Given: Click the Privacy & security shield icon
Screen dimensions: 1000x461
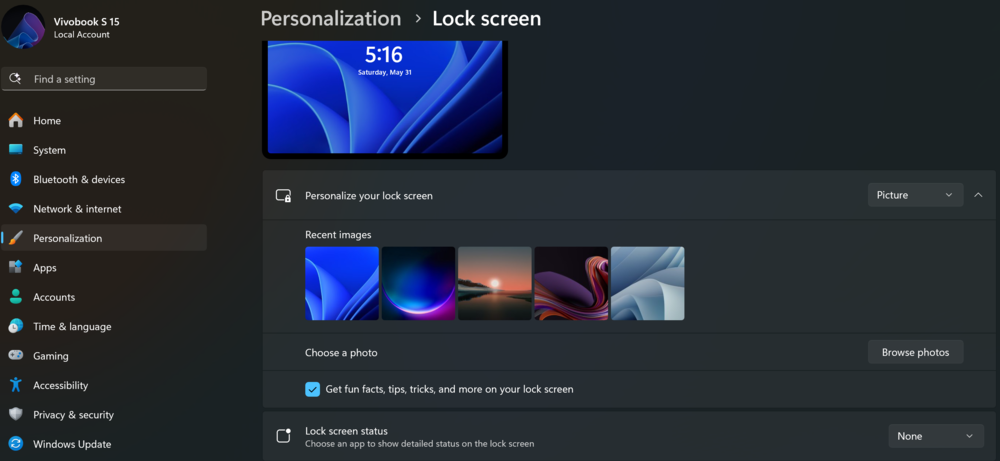Looking at the screenshot, I should 16,414.
